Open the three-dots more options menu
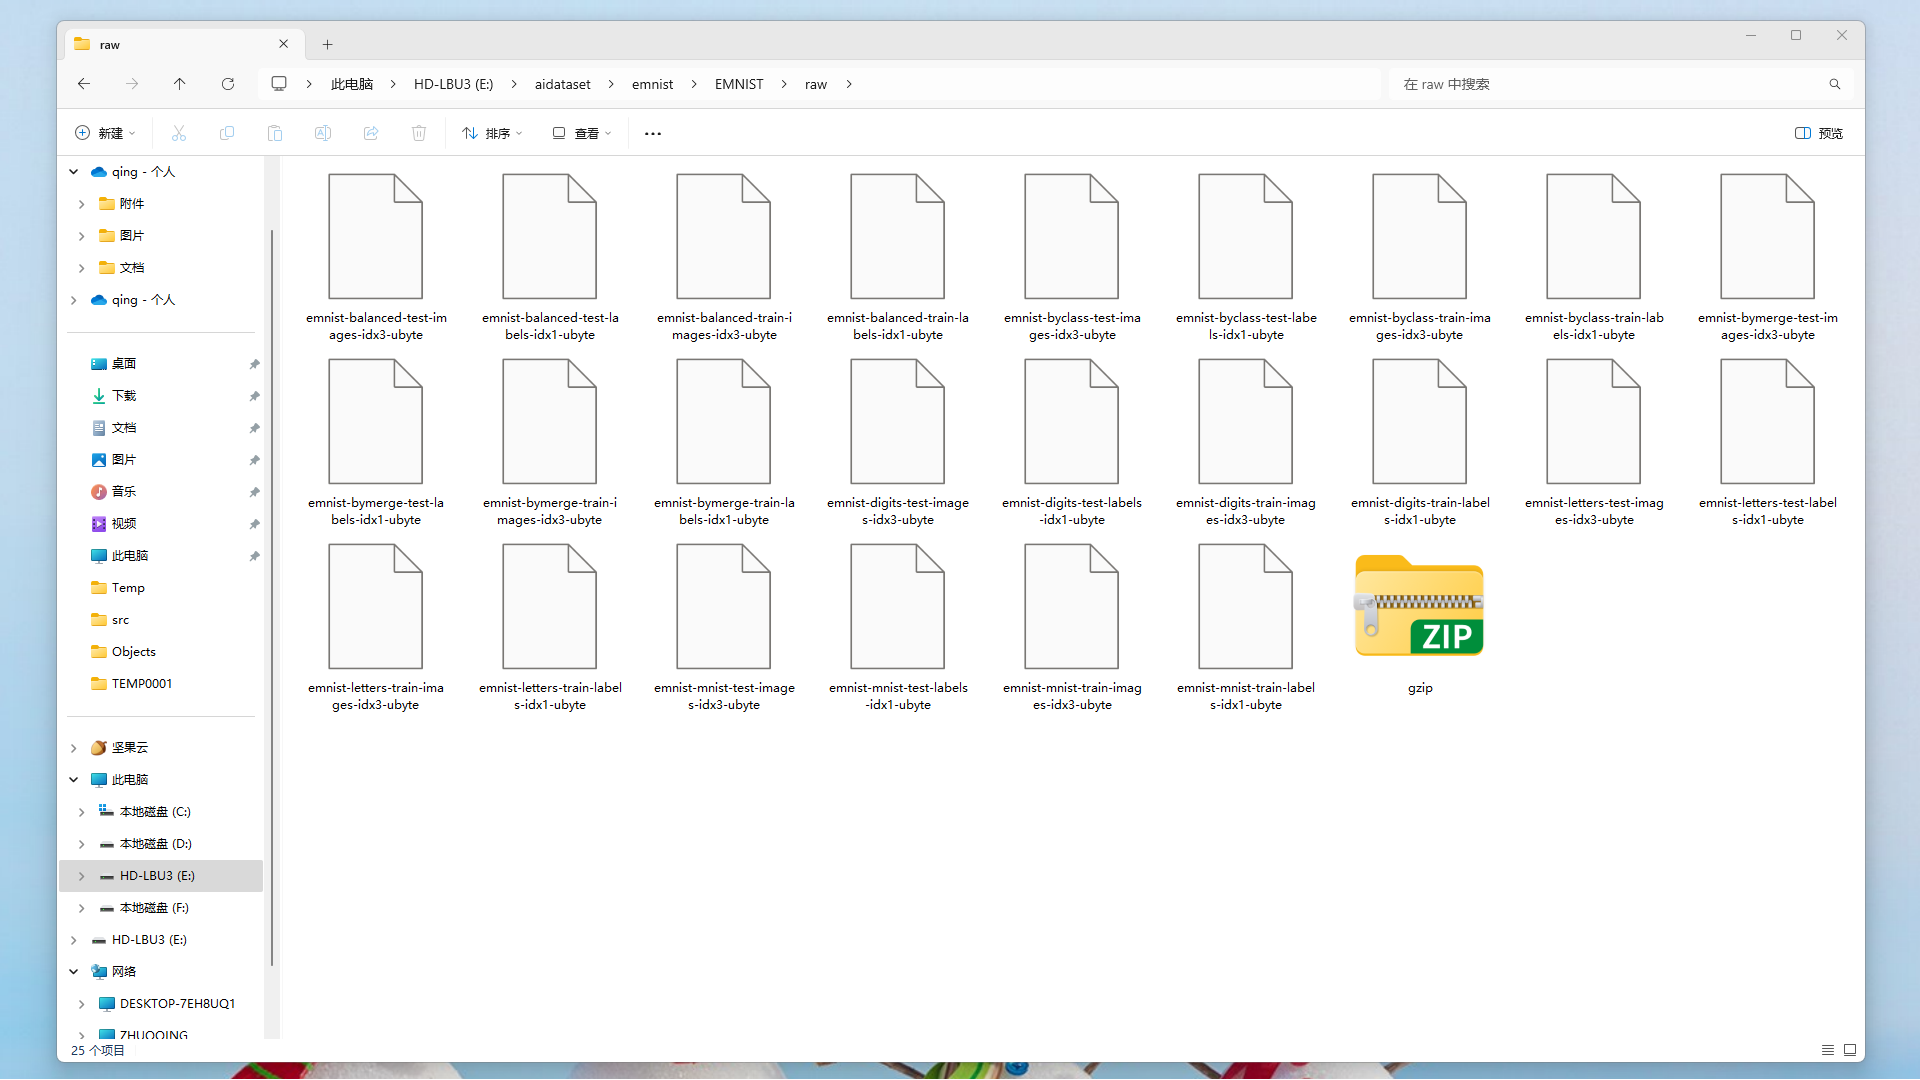1920x1080 pixels. point(653,133)
